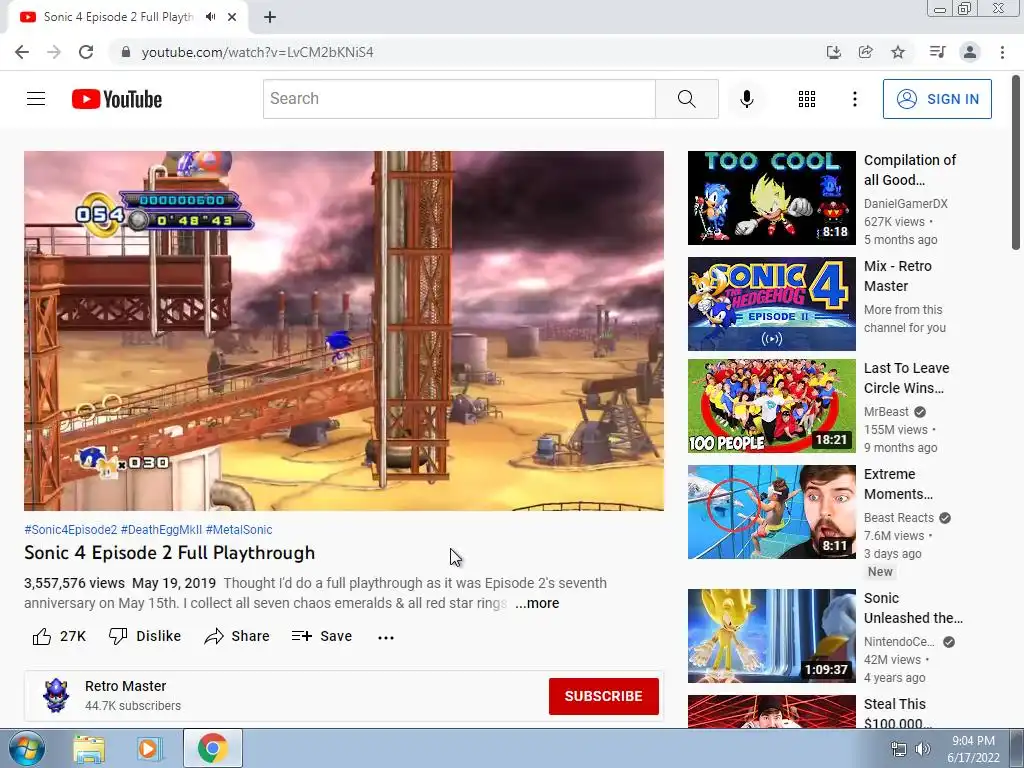This screenshot has height=768, width=1024.
Task: Share this video
Action: [x=236, y=636]
